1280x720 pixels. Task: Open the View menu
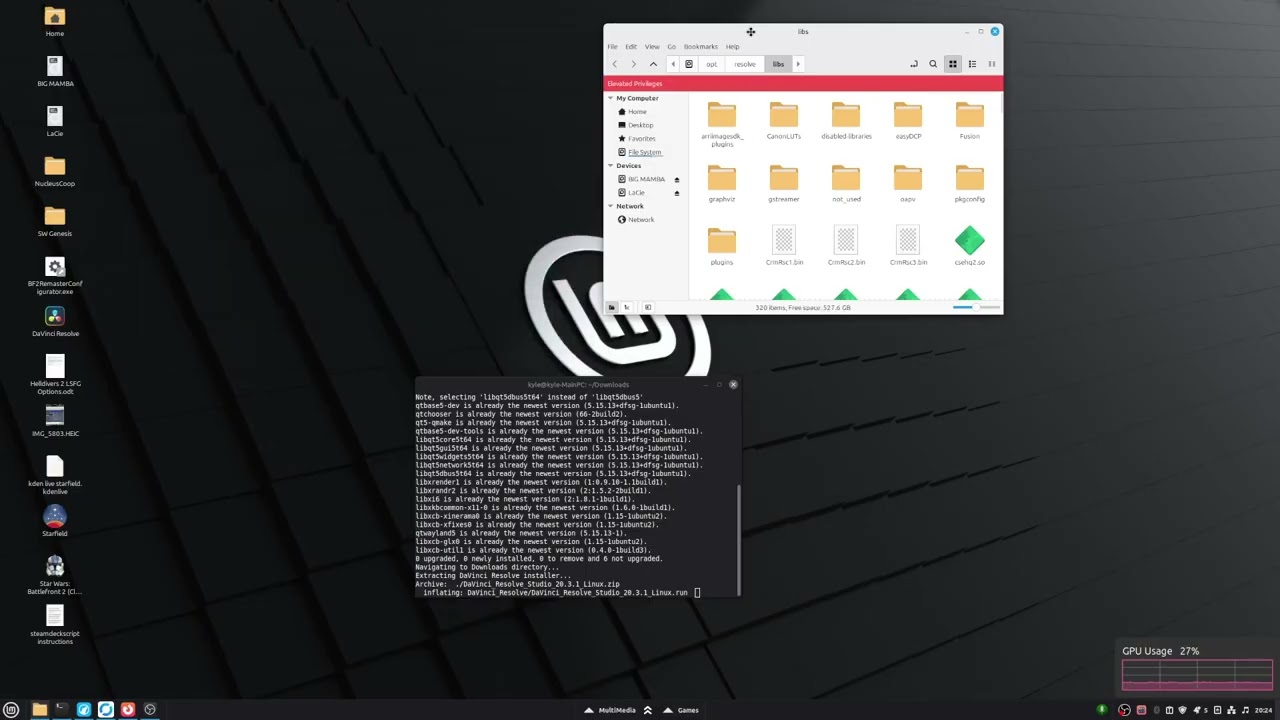[652, 47]
